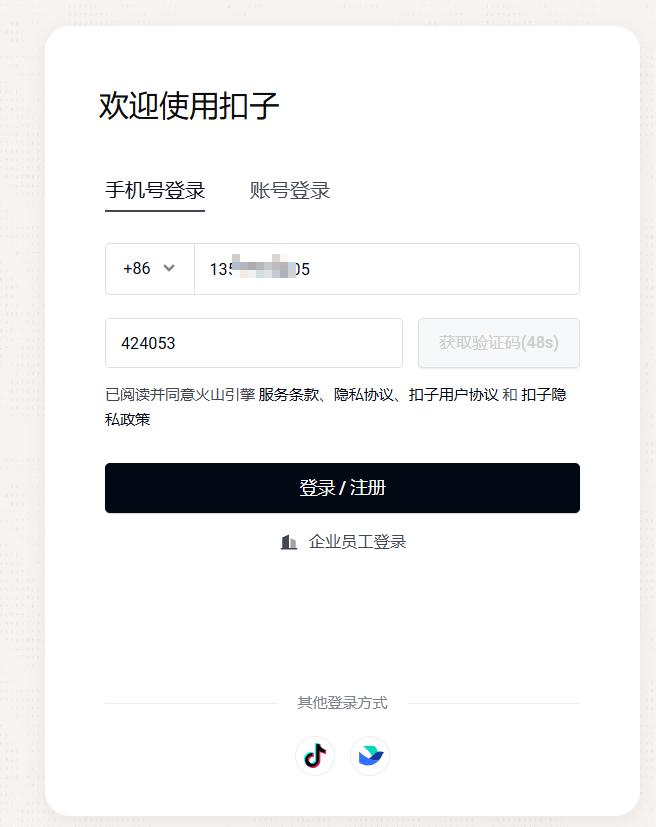The width and height of the screenshot is (656, 827).
Task: Switch to the 账号登录 tab
Action: (x=290, y=190)
